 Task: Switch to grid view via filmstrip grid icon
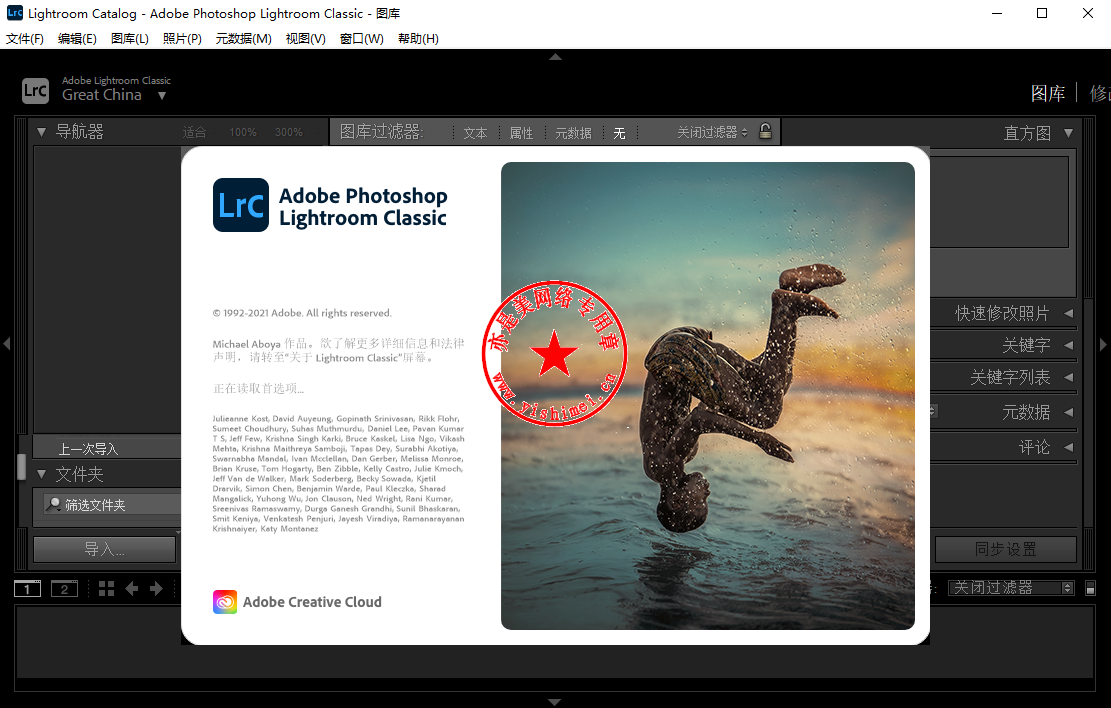106,589
